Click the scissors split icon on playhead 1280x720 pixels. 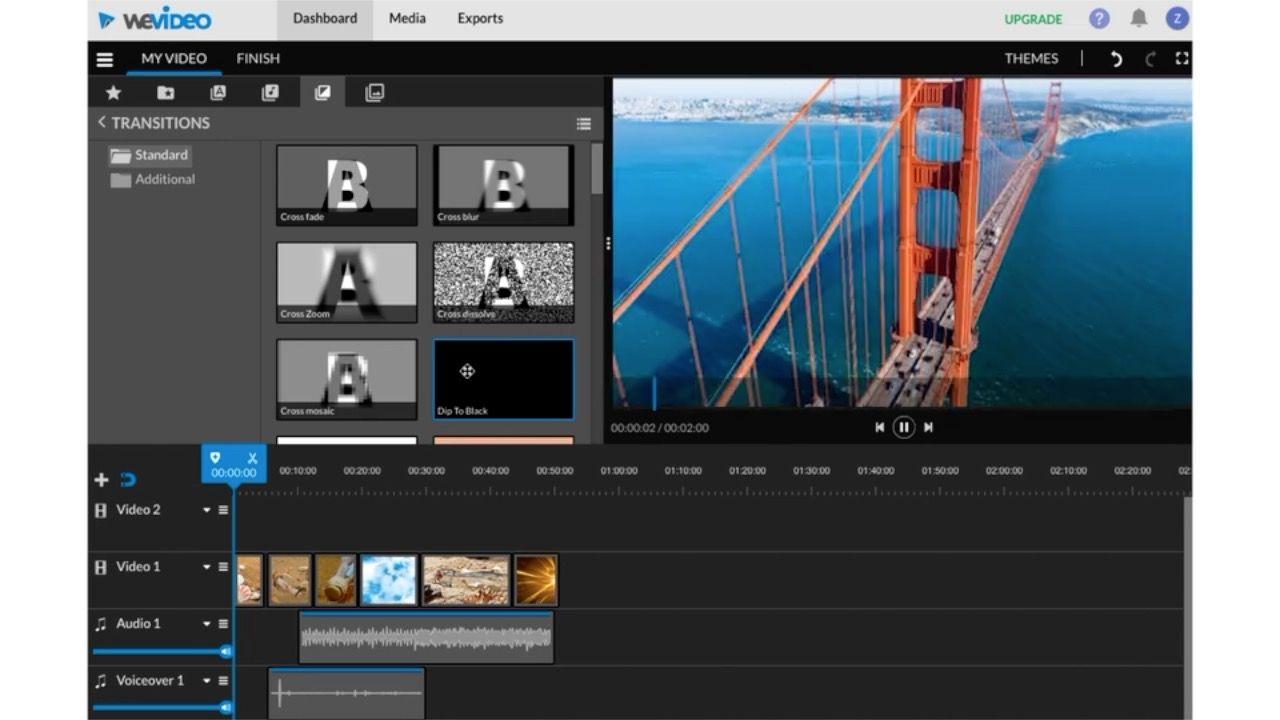pos(252,458)
